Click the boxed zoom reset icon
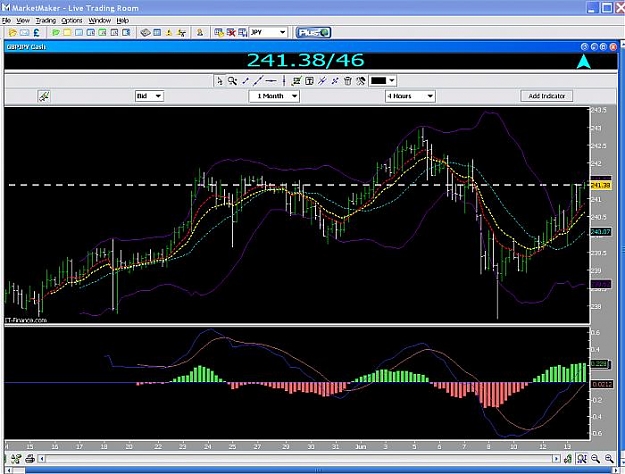This screenshot has height=474, width=625. pyautogui.click(x=582, y=459)
